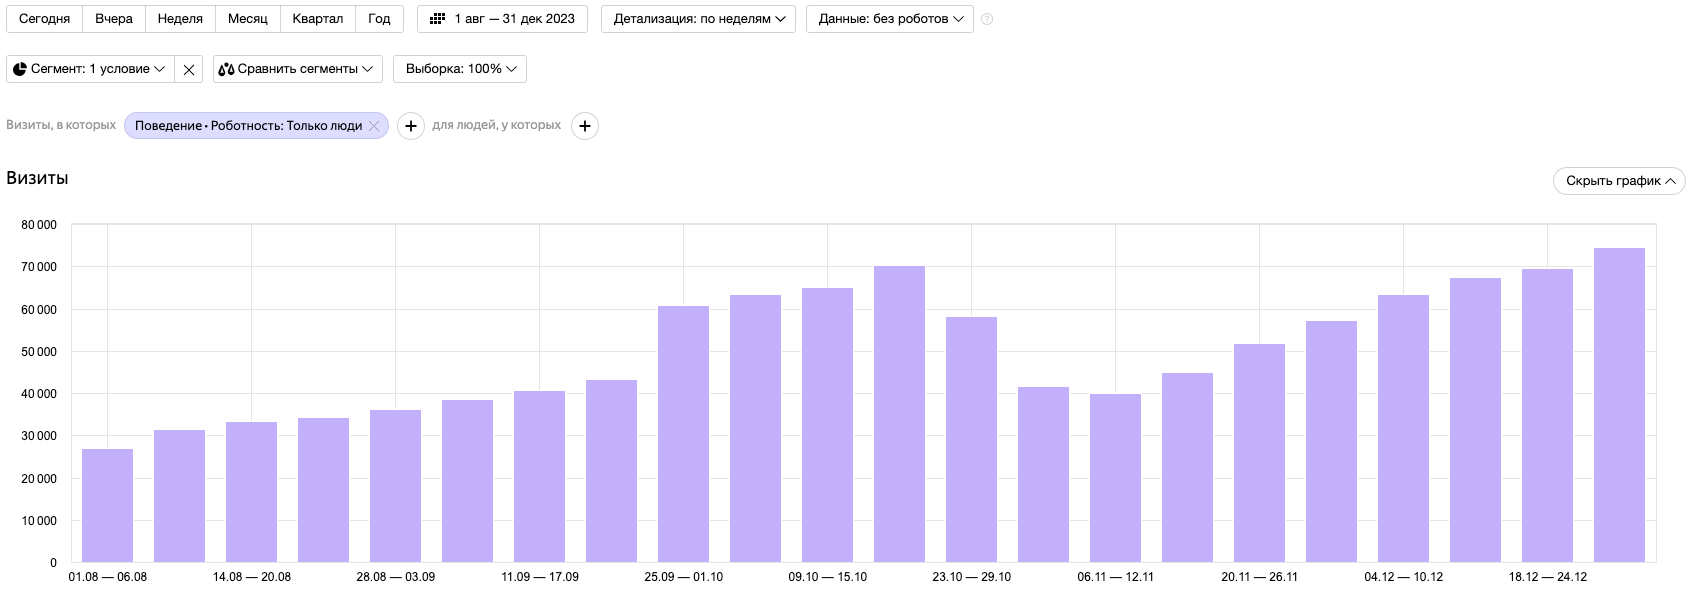Click the calendar grid icon in date range
The width and height of the screenshot is (1691, 597).
(437, 19)
